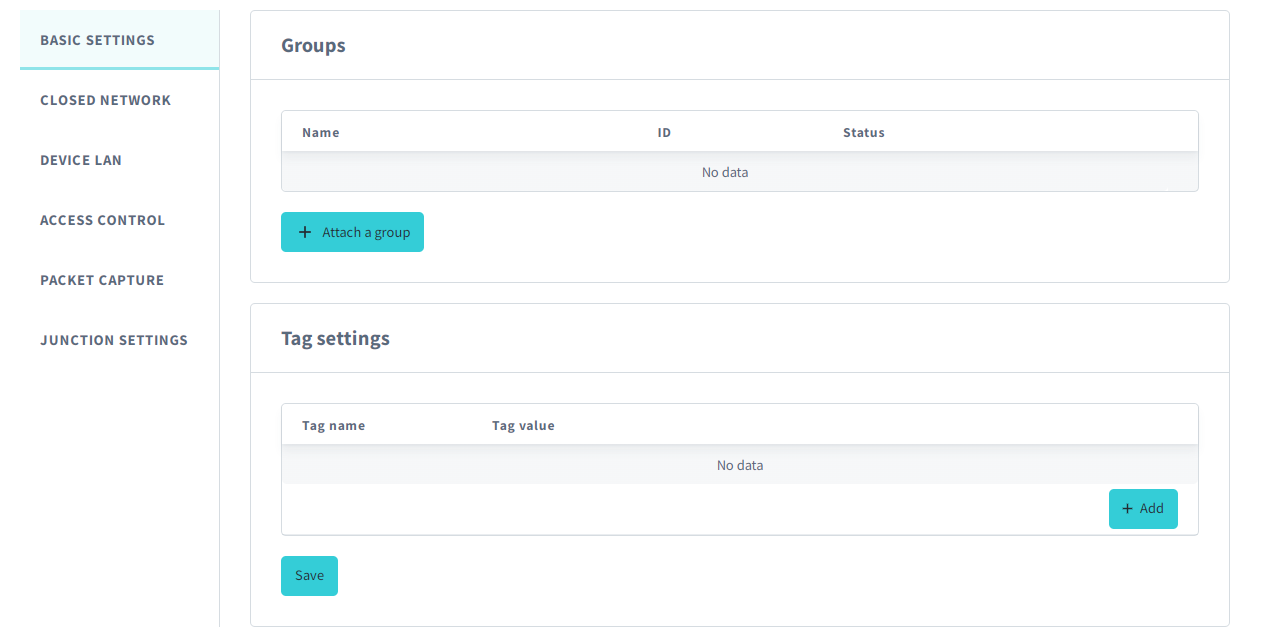Switch to Closed Network section

119,100
